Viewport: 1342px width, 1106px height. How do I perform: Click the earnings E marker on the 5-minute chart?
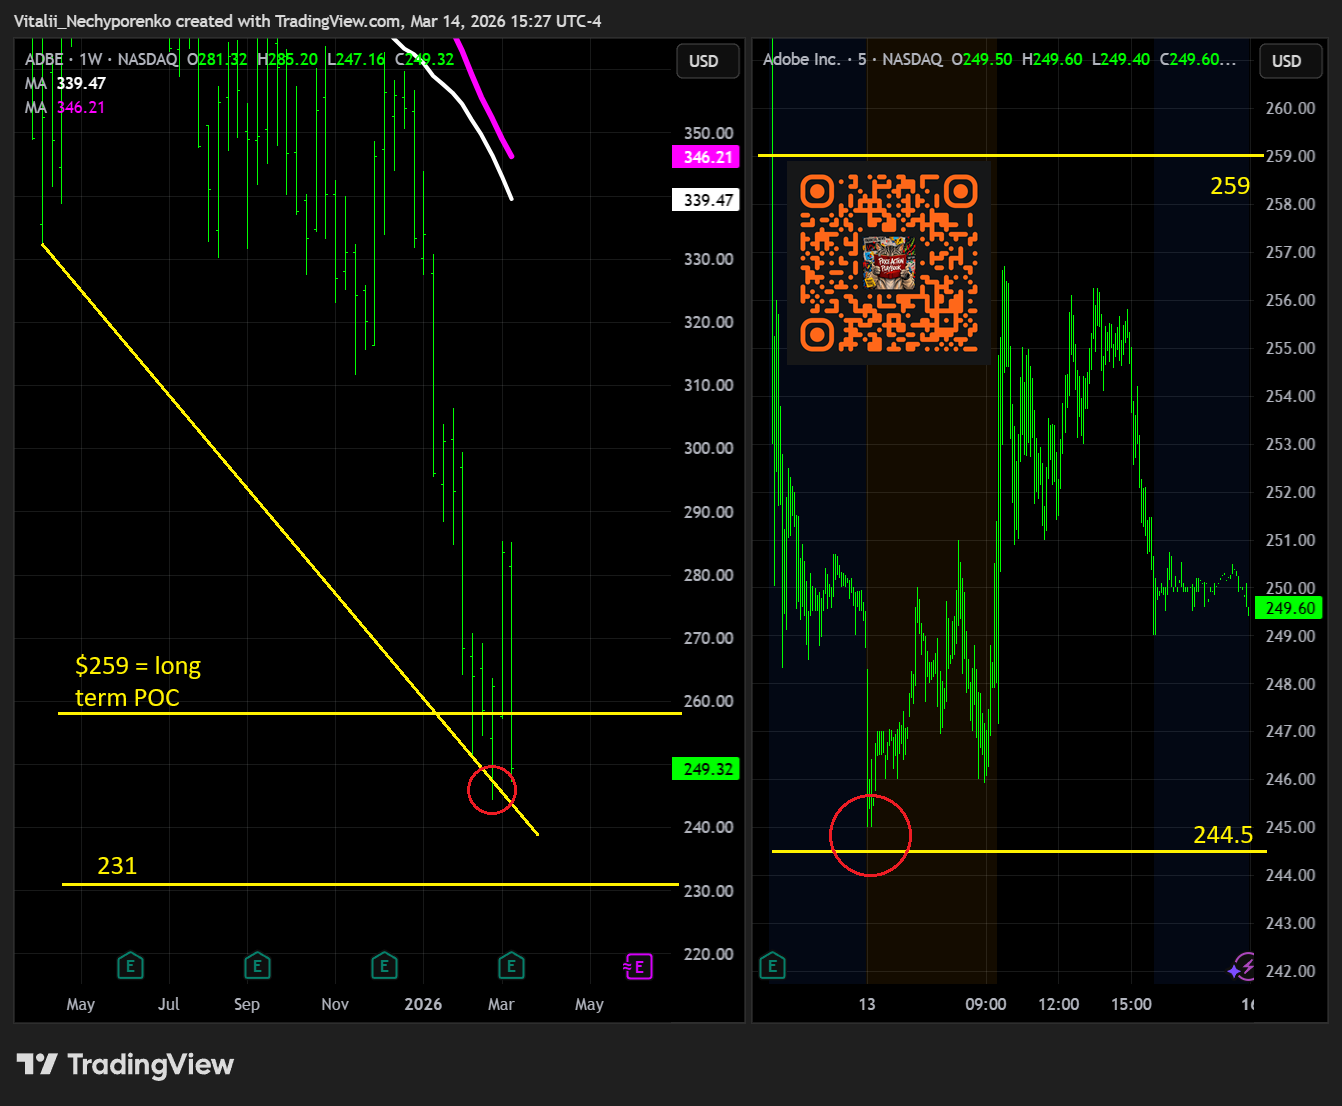tap(772, 966)
